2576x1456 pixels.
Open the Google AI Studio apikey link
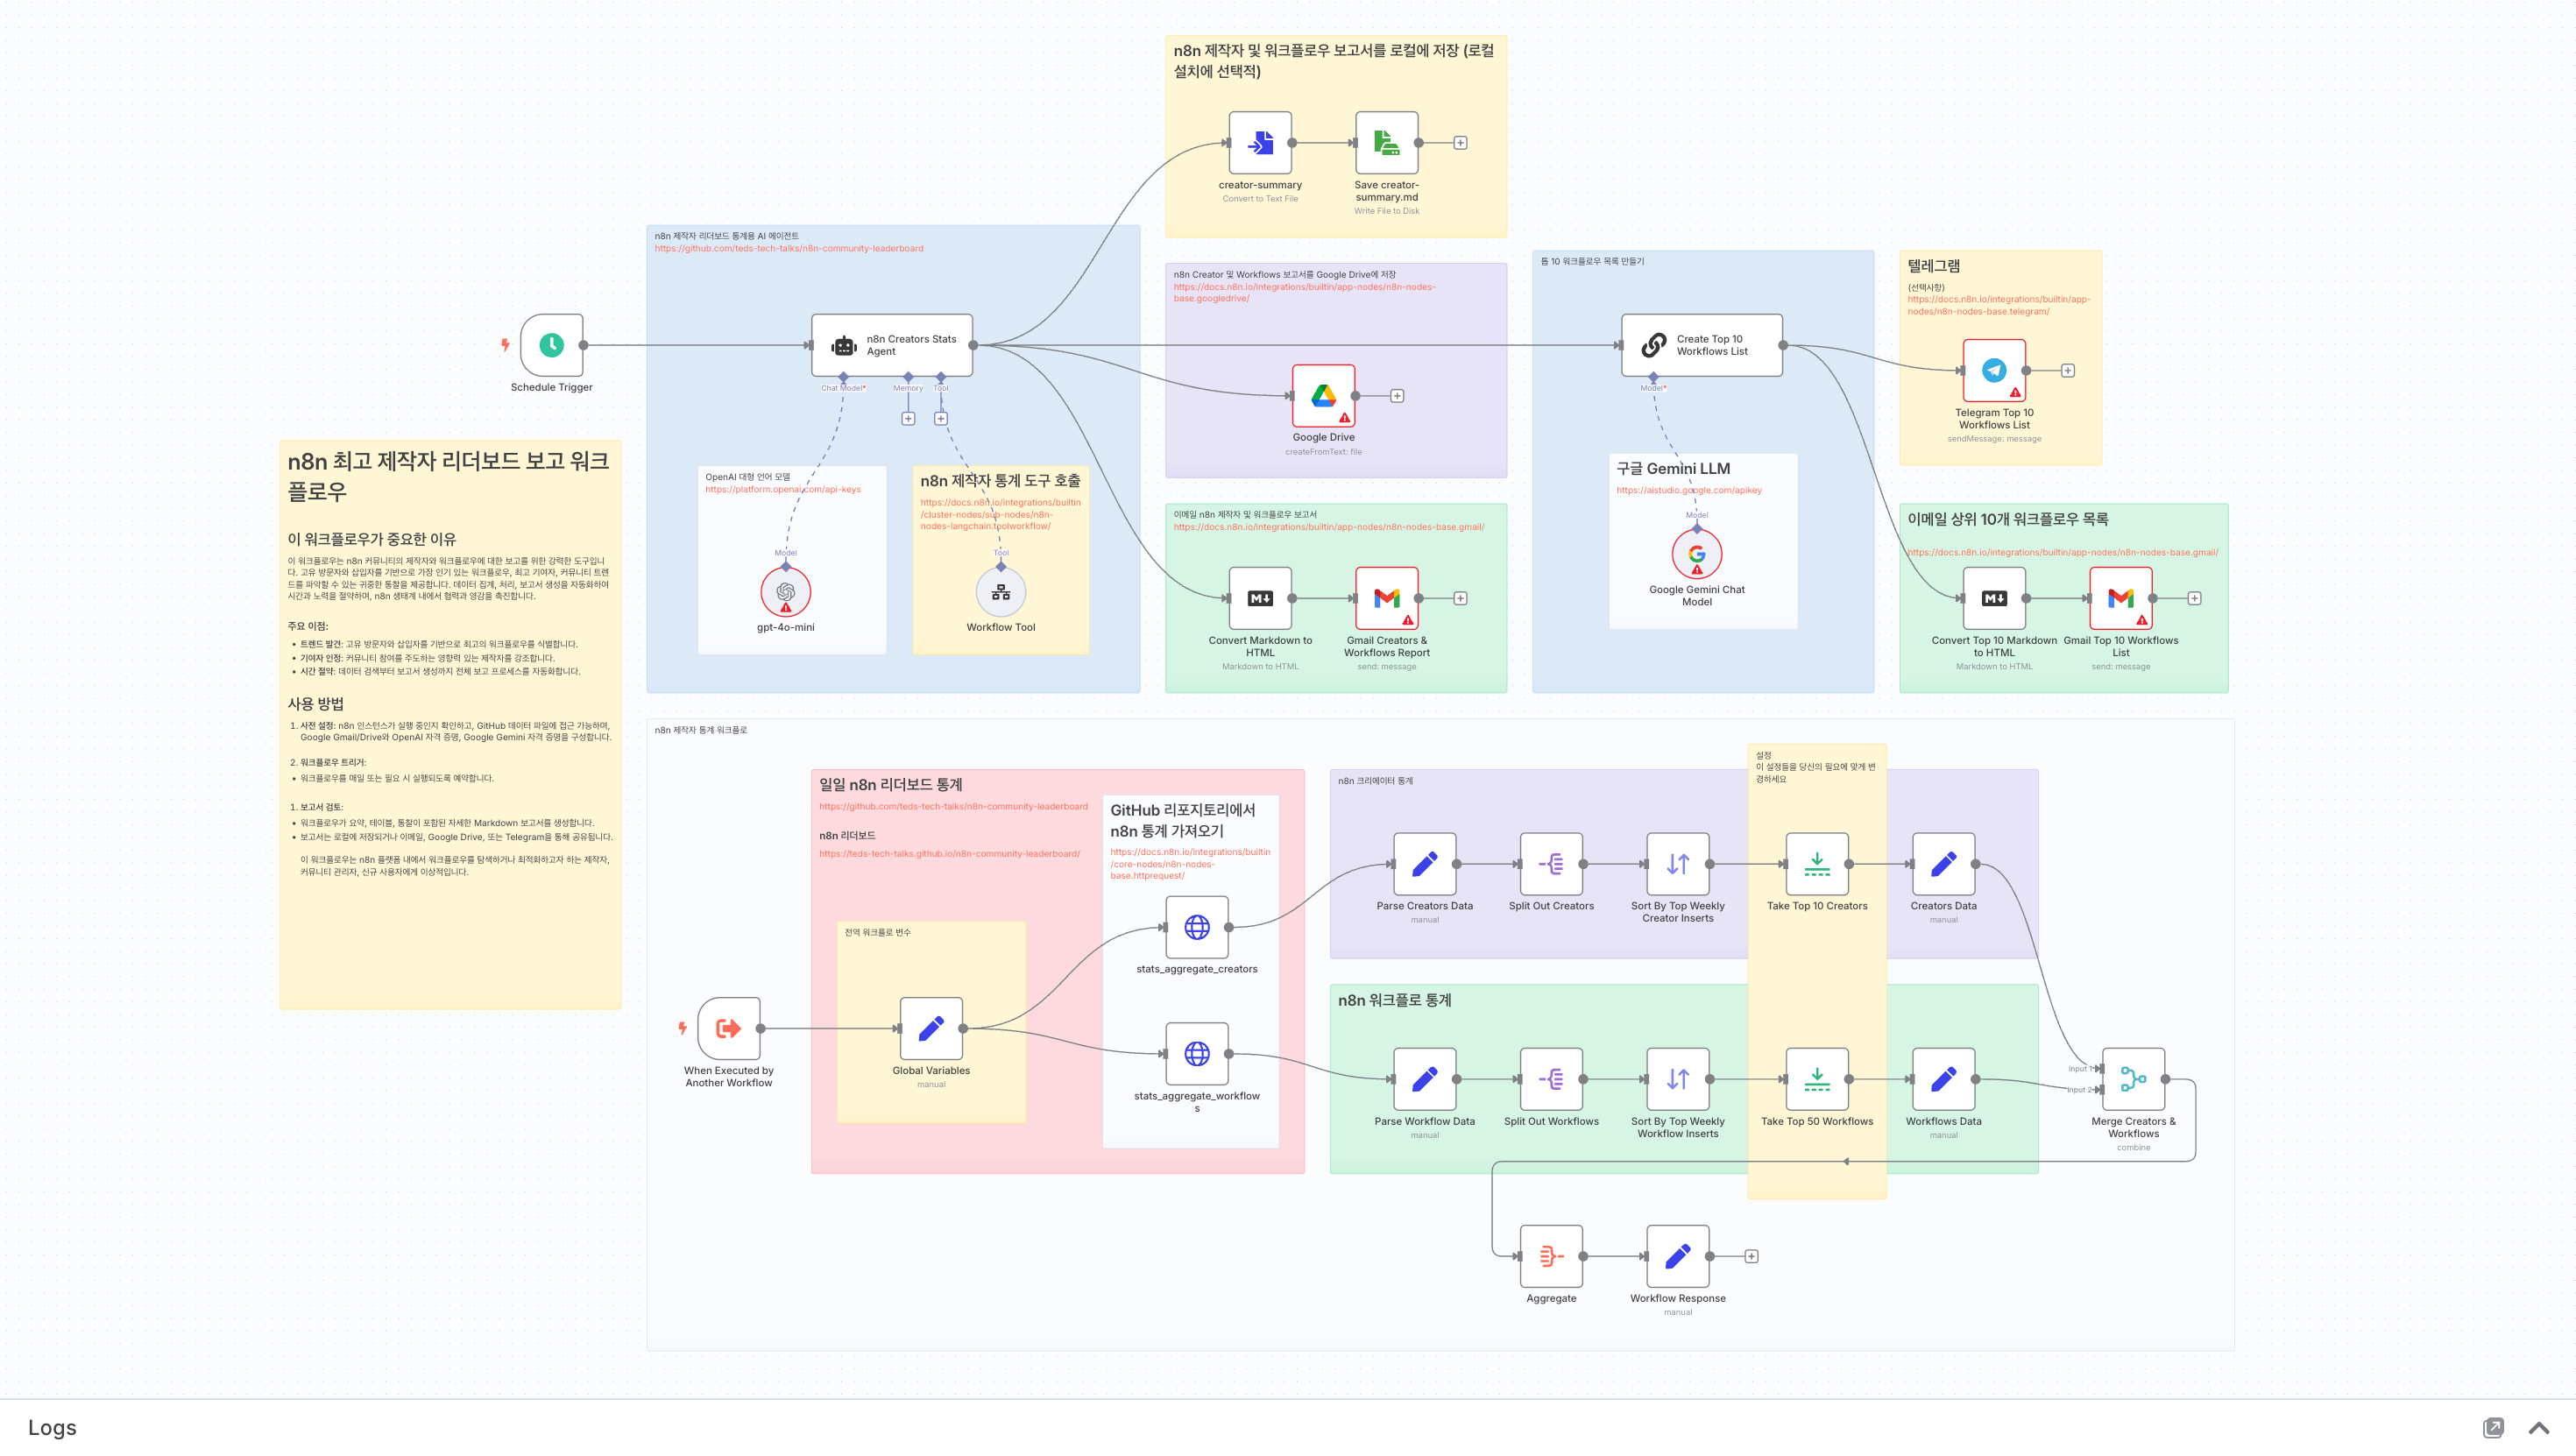coord(1689,491)
